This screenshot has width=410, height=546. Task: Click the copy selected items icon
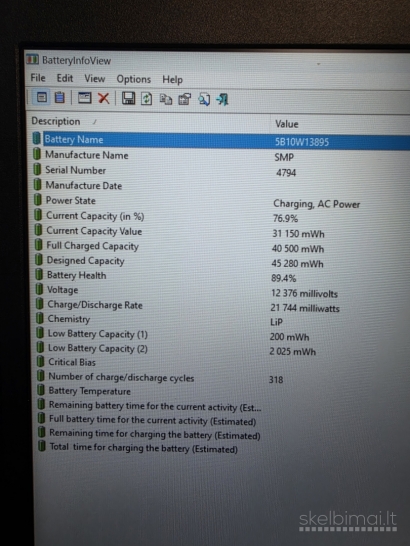(165, 99)
